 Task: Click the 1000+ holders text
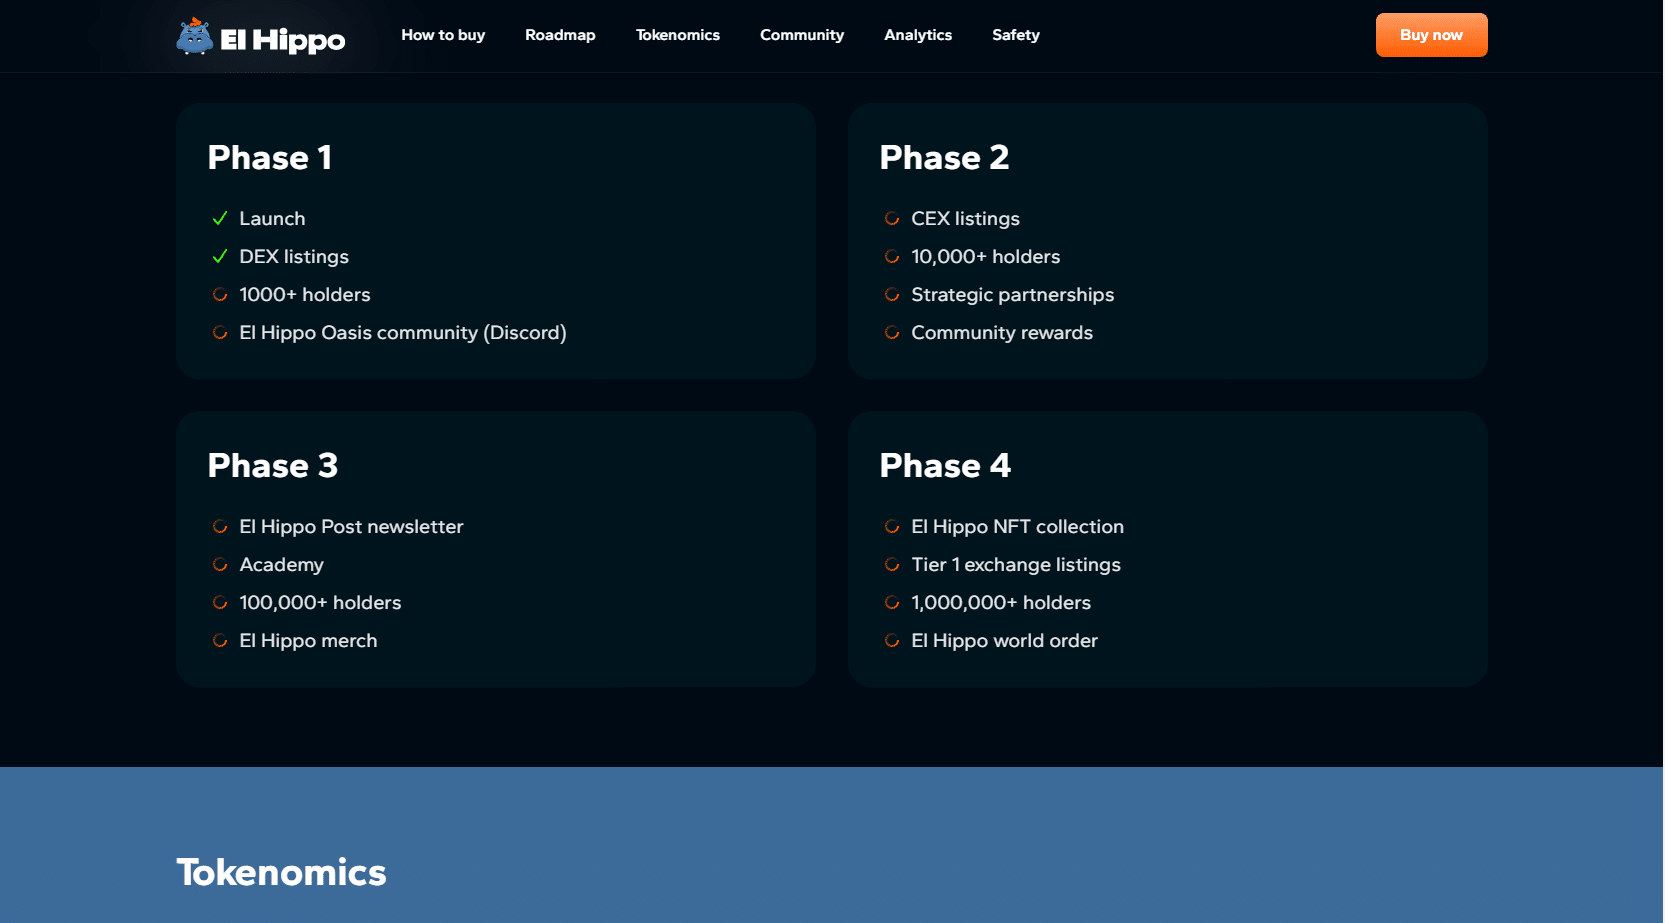pos(305,294)
